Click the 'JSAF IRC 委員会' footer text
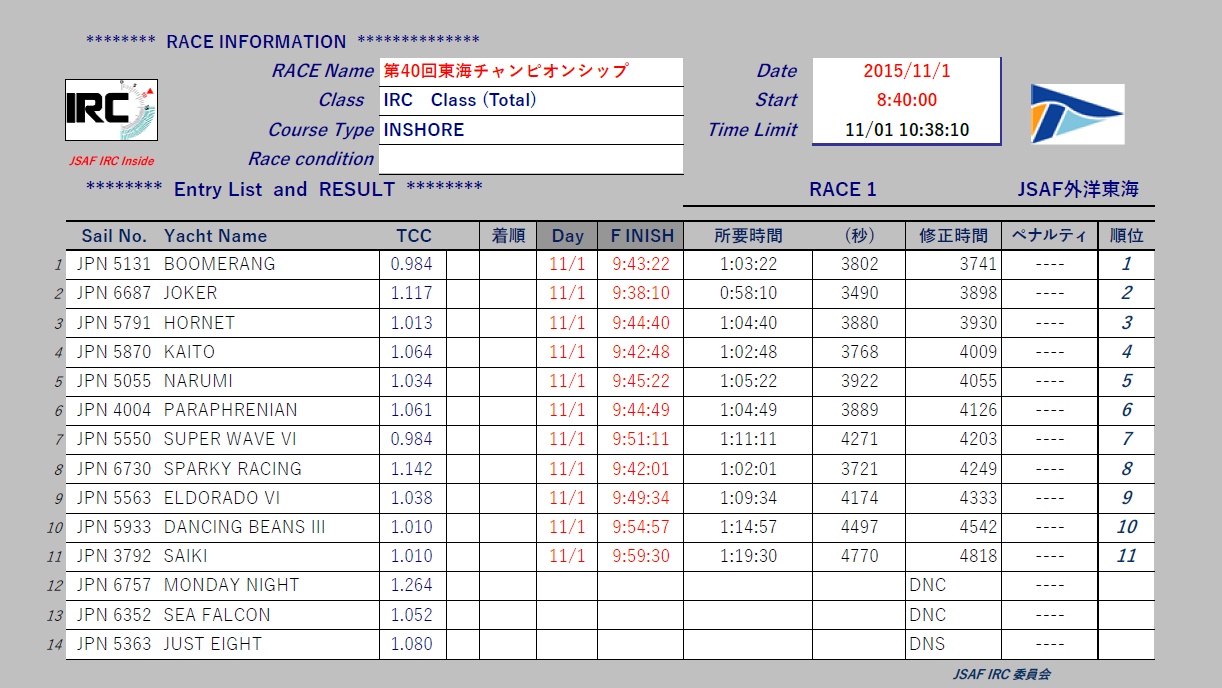 click(x=1002, y=674)
